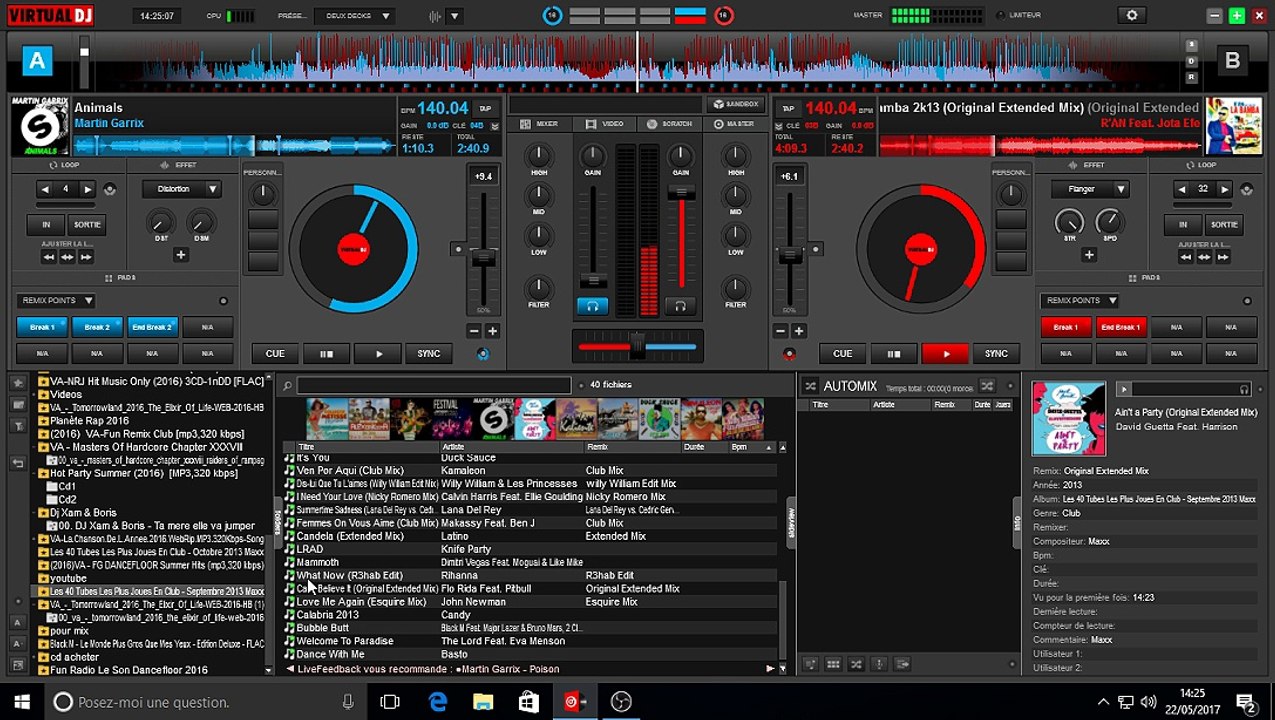Click deck B red pitch reset icon
This screenshot has width=1275, height=720.
click(789, 354)
